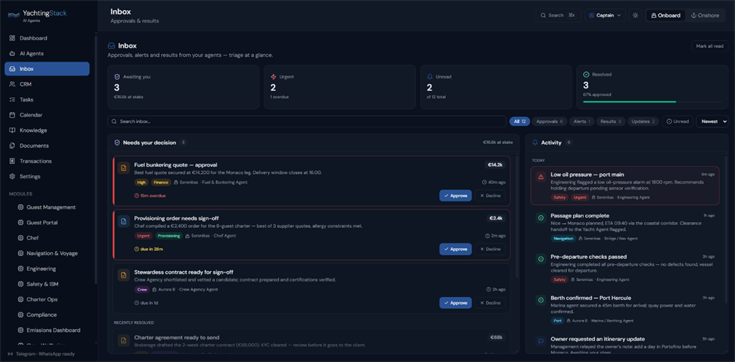The width and height of the screenshot is (735, 362).
Task: Filter inbox by Results
Action: click(x=611, y=121)
